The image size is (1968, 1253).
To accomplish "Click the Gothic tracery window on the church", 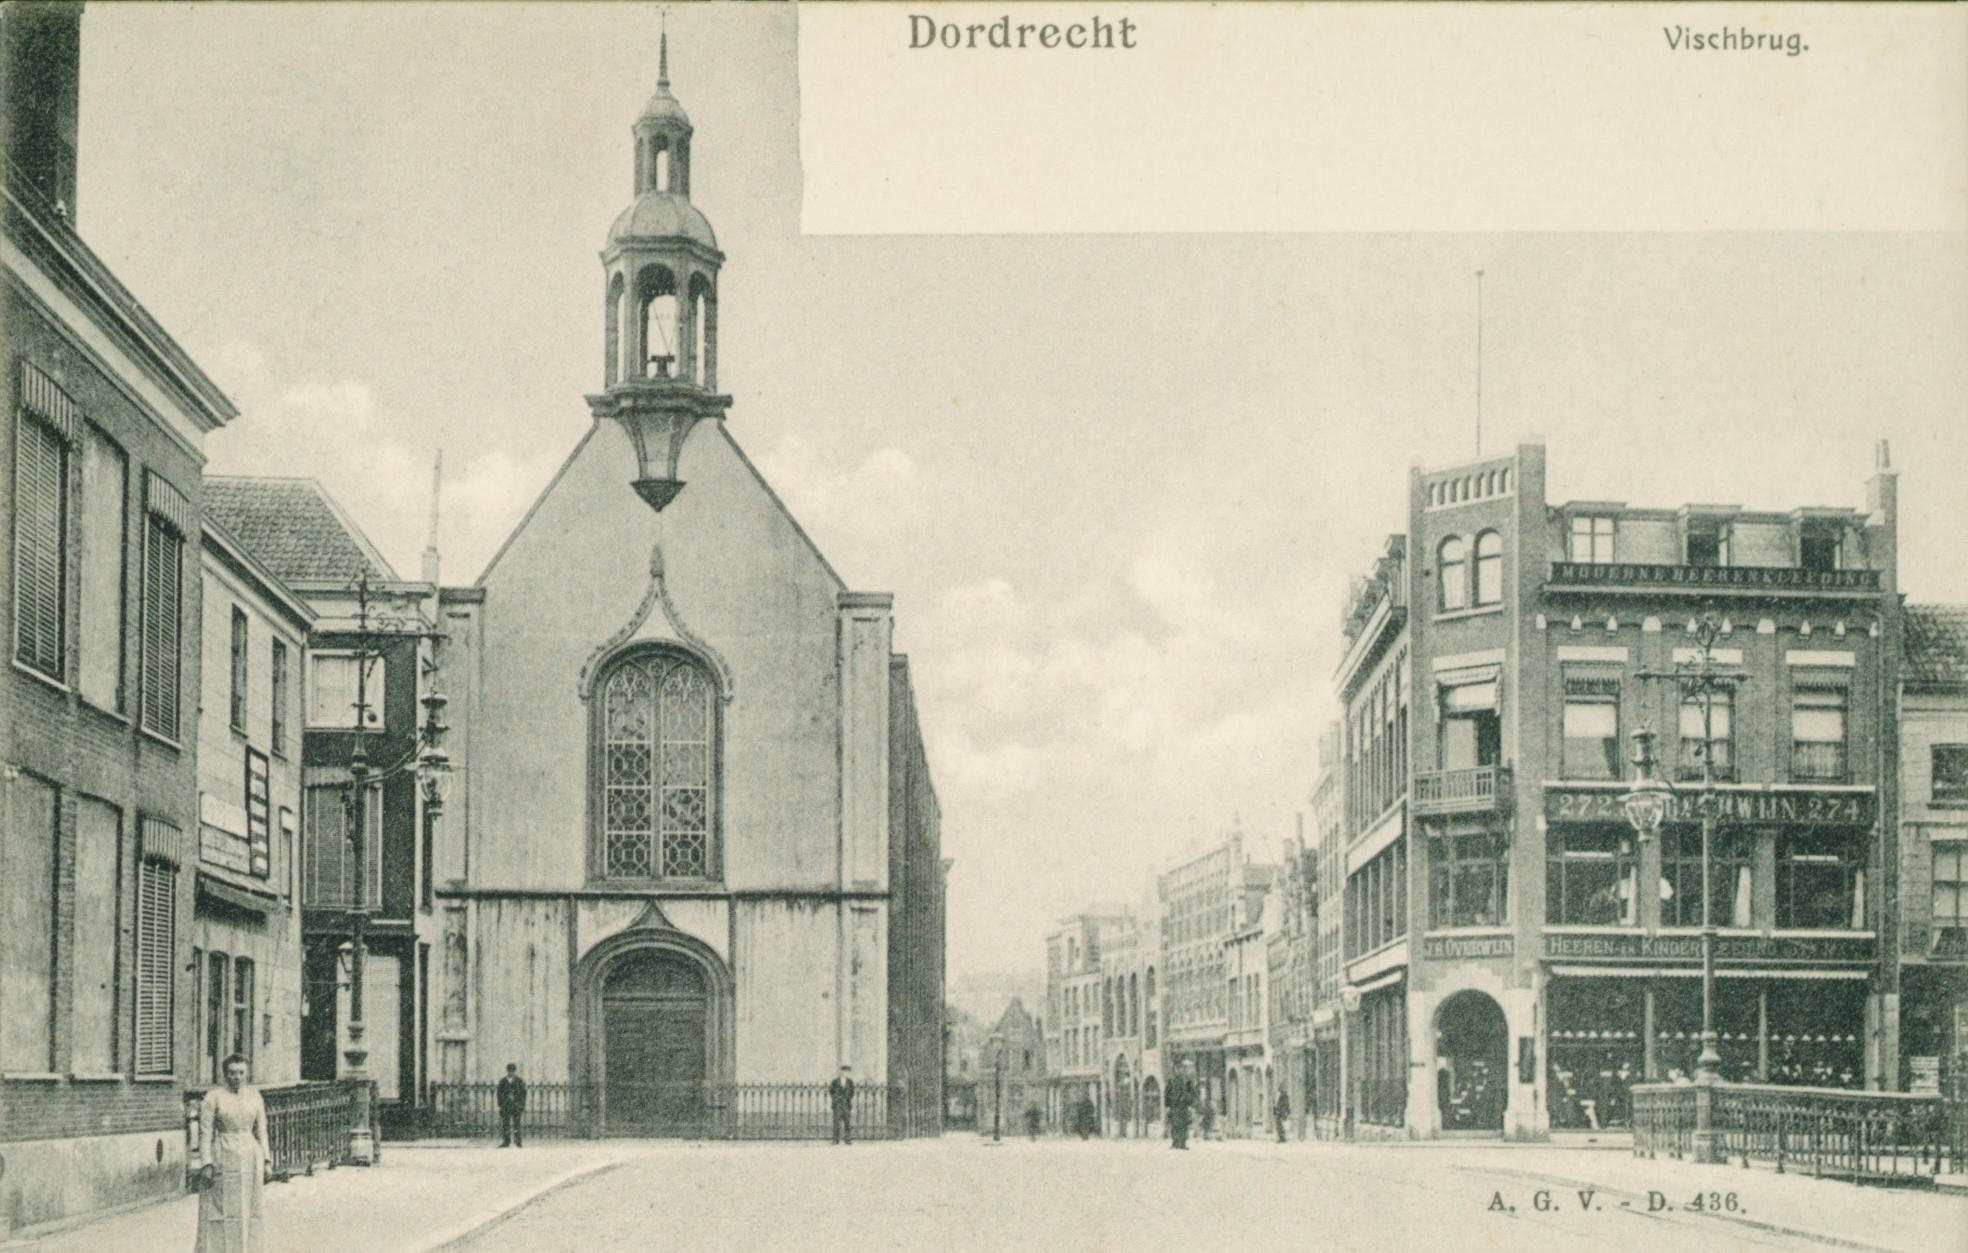I will (656, 765).
